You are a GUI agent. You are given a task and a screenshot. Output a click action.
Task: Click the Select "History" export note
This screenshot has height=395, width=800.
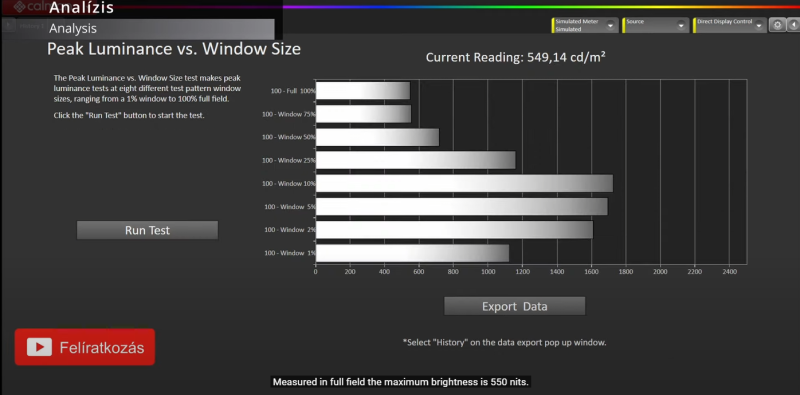point(504,342)
